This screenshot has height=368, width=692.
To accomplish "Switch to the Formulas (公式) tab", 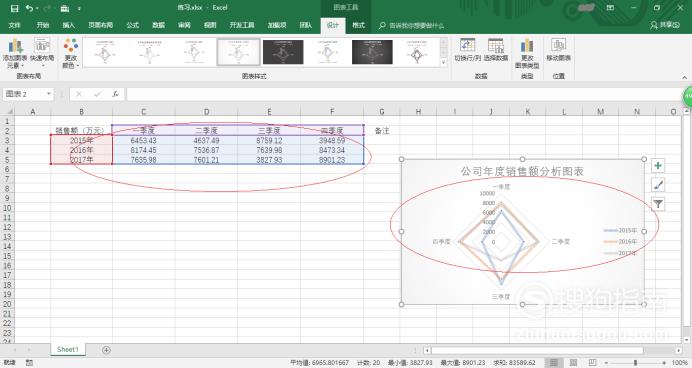I will click(132, 25).
